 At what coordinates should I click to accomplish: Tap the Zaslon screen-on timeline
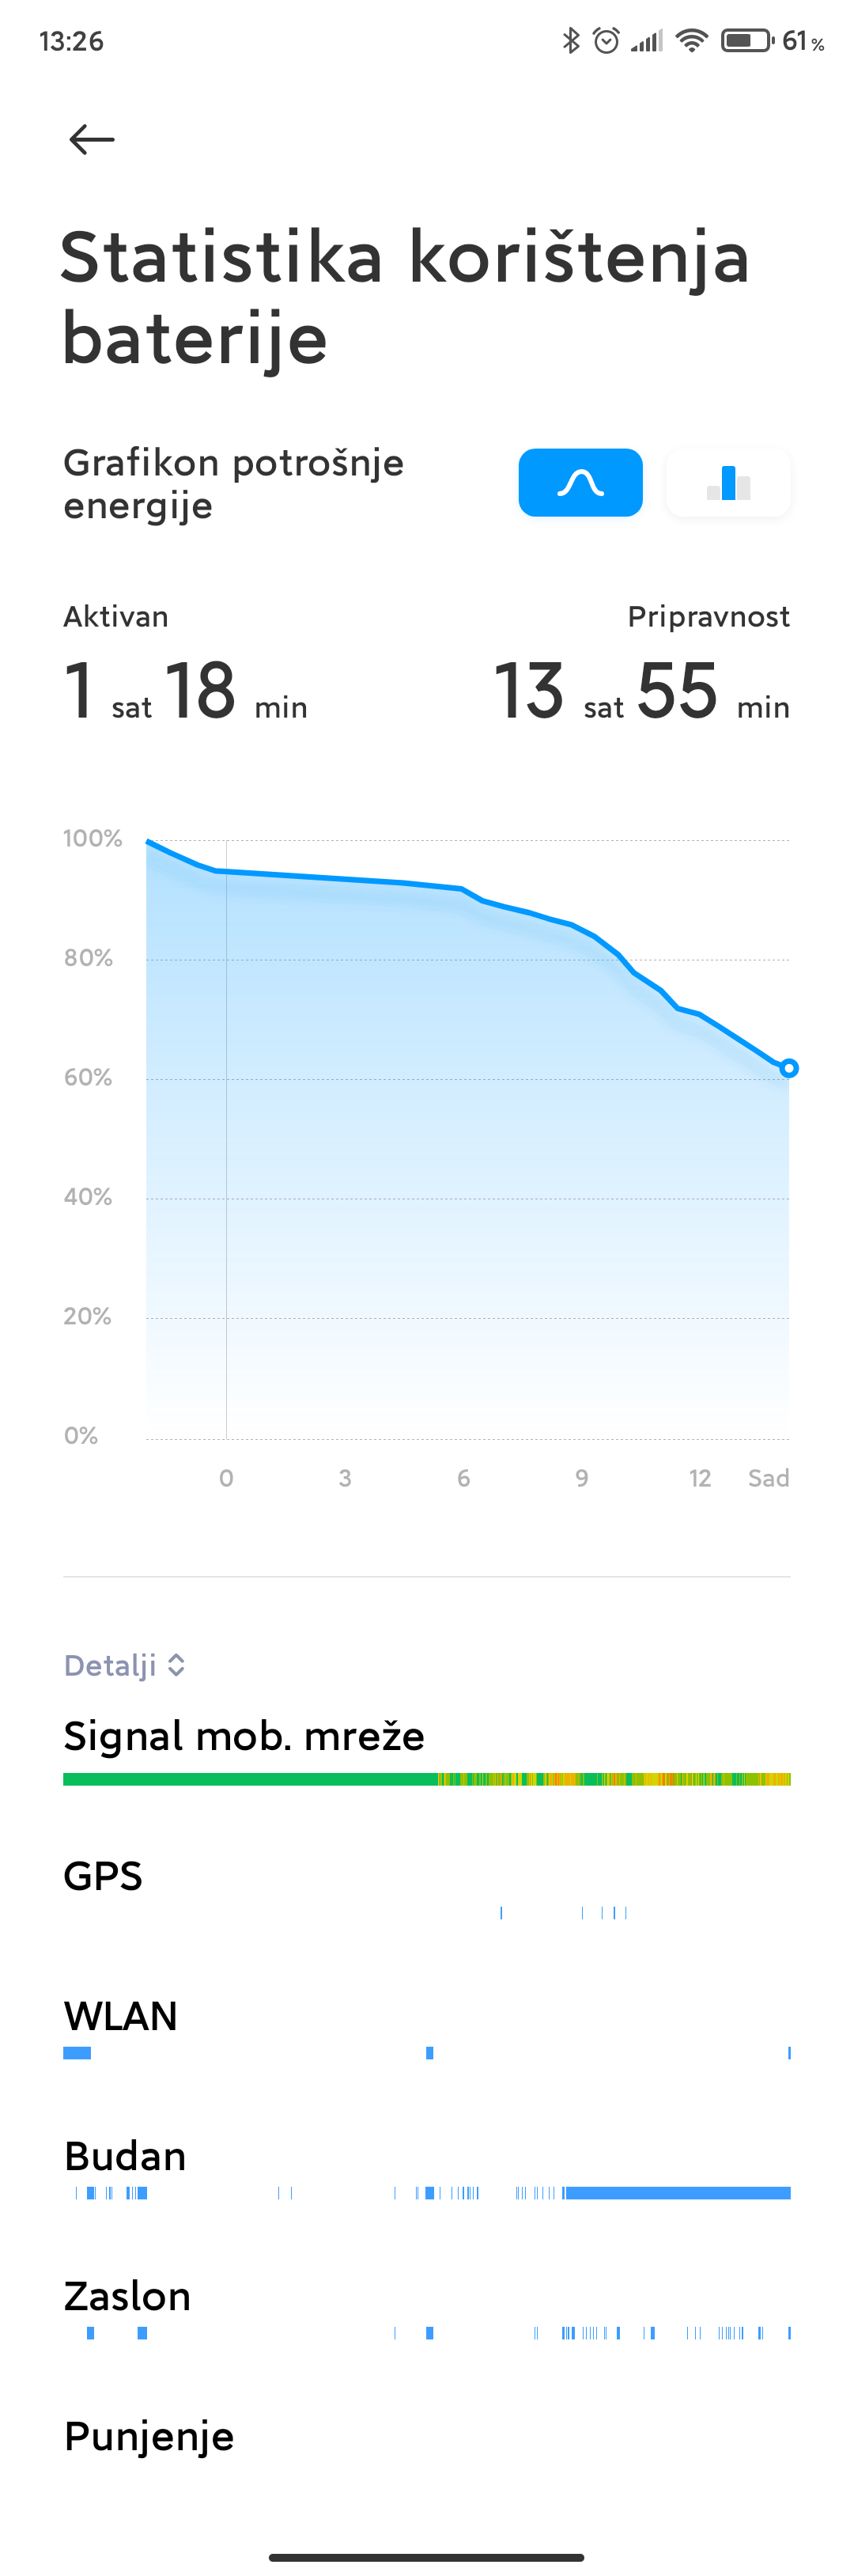[x=427, y=2333]
